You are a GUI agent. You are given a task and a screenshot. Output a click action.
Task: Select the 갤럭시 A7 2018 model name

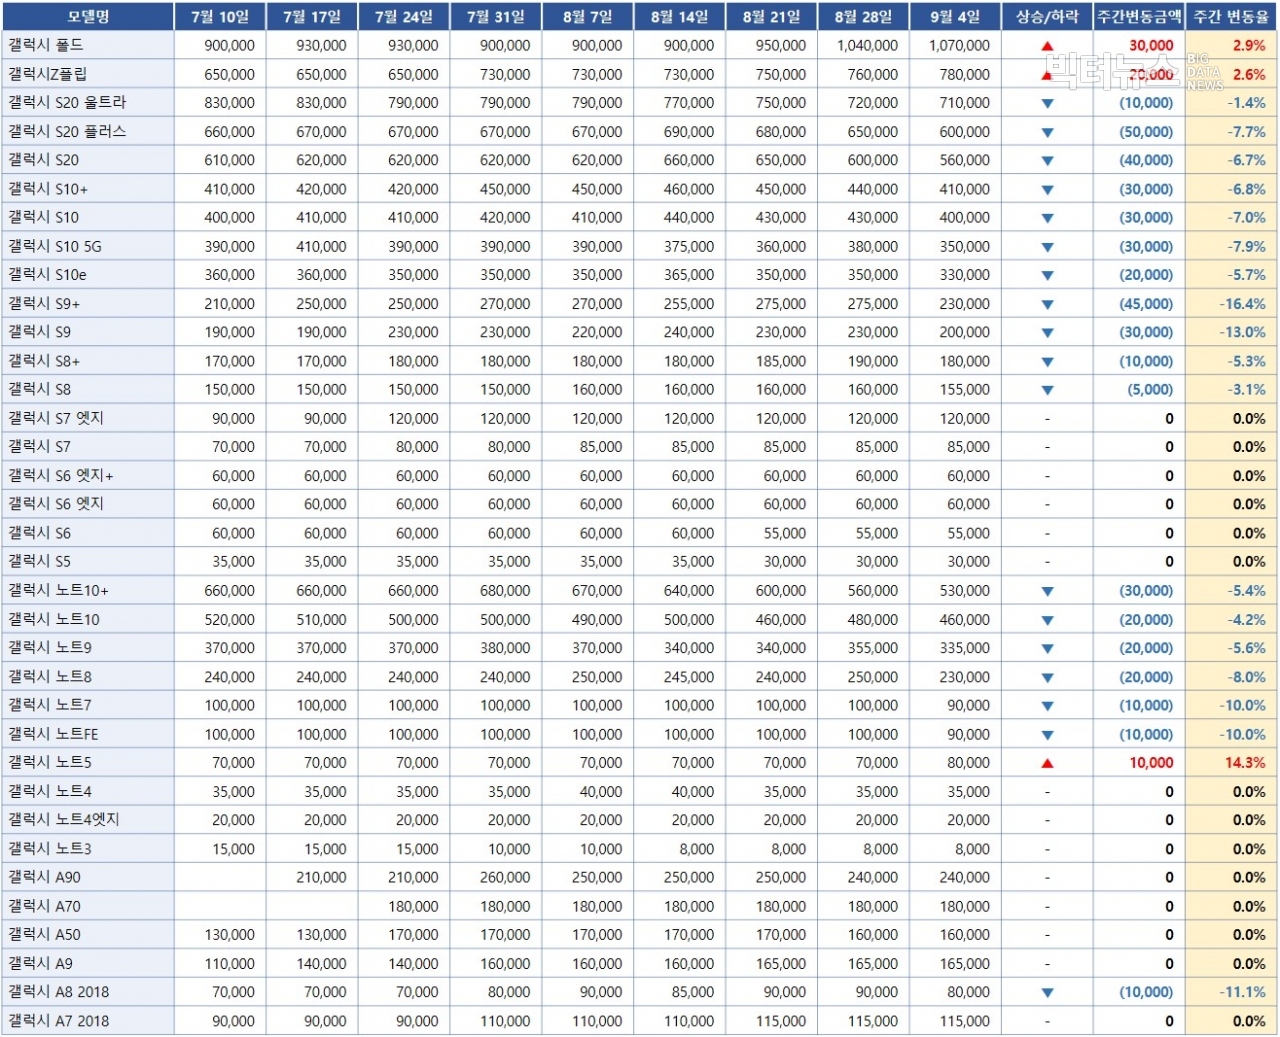(x=59, y=1021)
